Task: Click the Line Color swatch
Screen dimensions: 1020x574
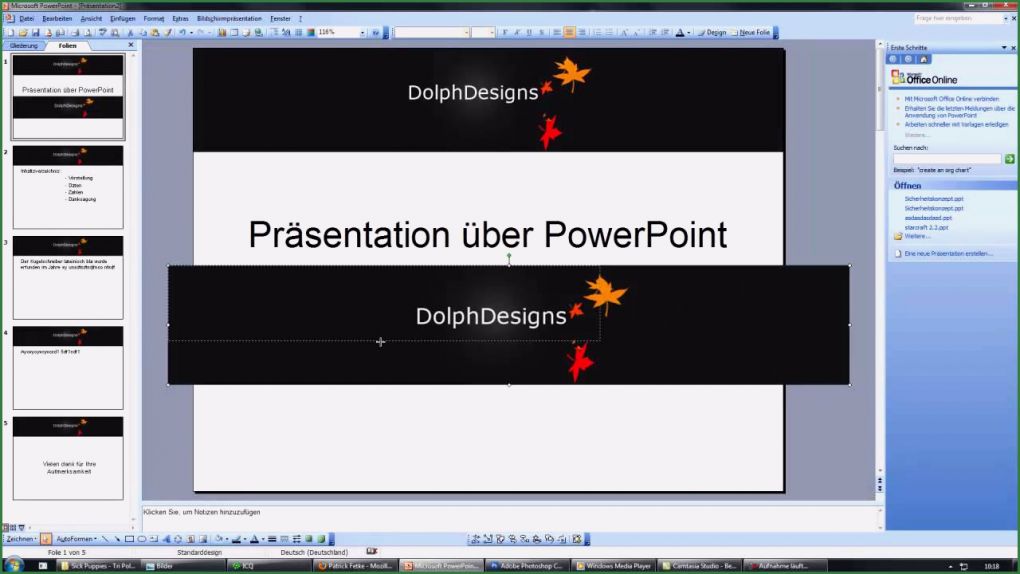Action: pos(237,539)
